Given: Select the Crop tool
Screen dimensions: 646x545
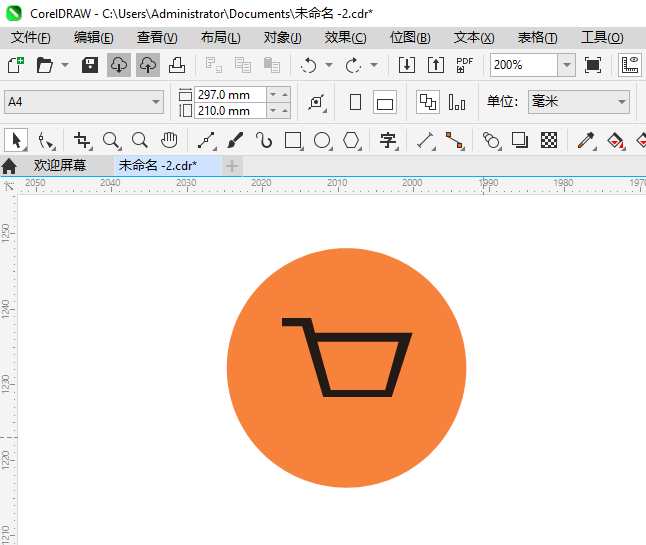Looking at the screenshot, I should click(x=82, y=140).
